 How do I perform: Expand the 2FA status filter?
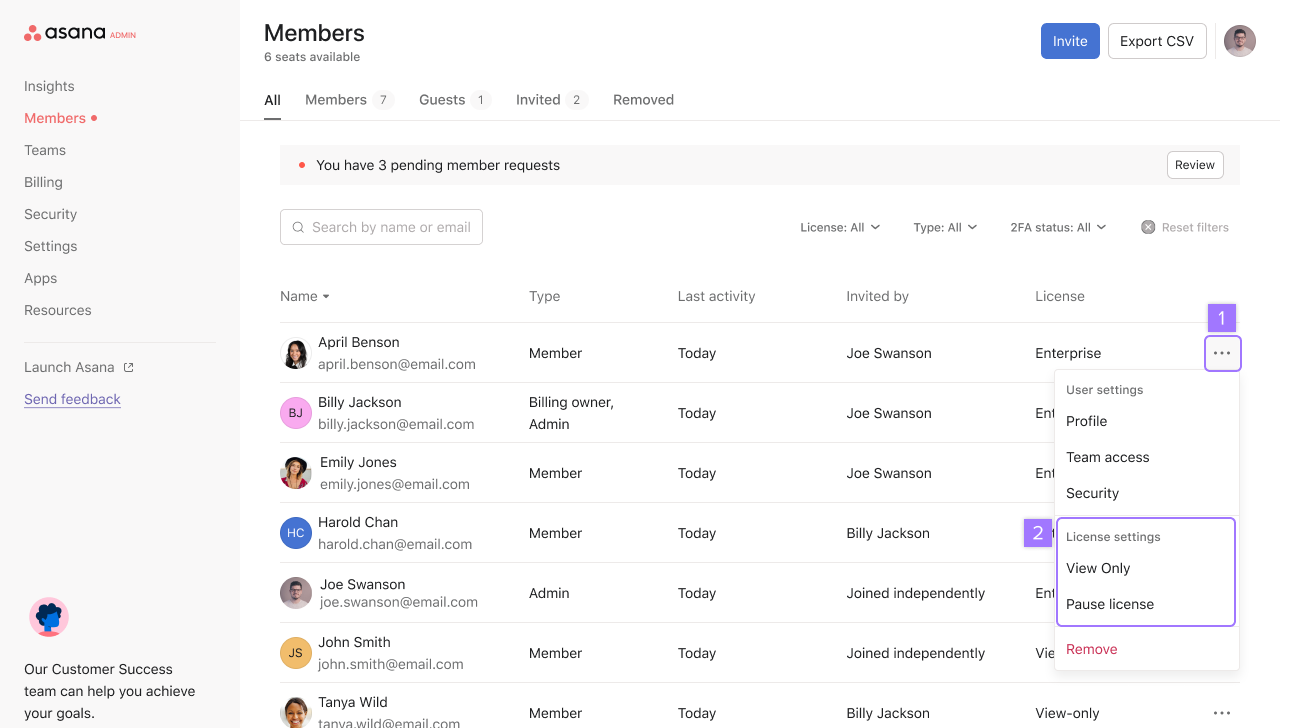coord(1057,227)
